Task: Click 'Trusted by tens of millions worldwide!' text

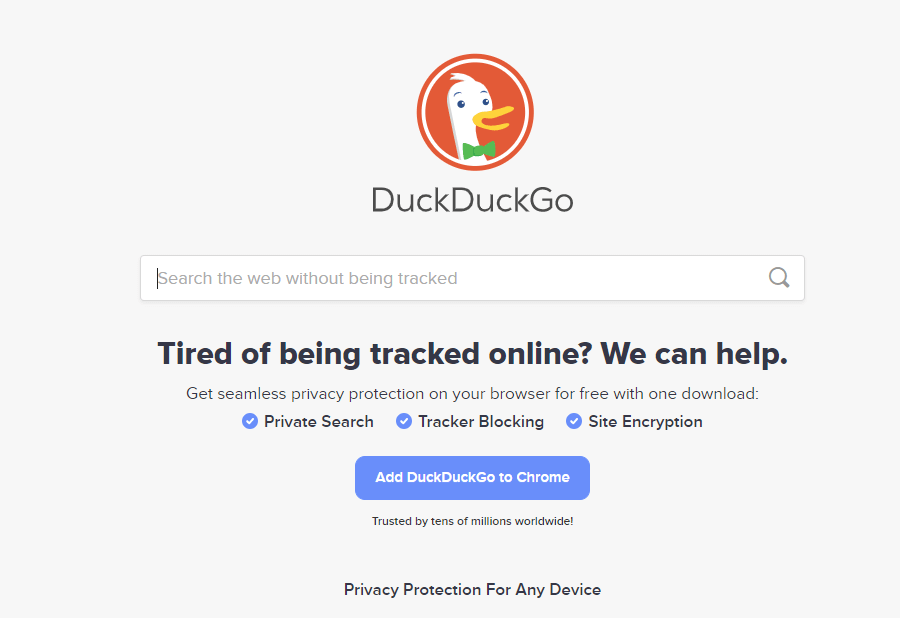Action: click(x=472, y=521)
